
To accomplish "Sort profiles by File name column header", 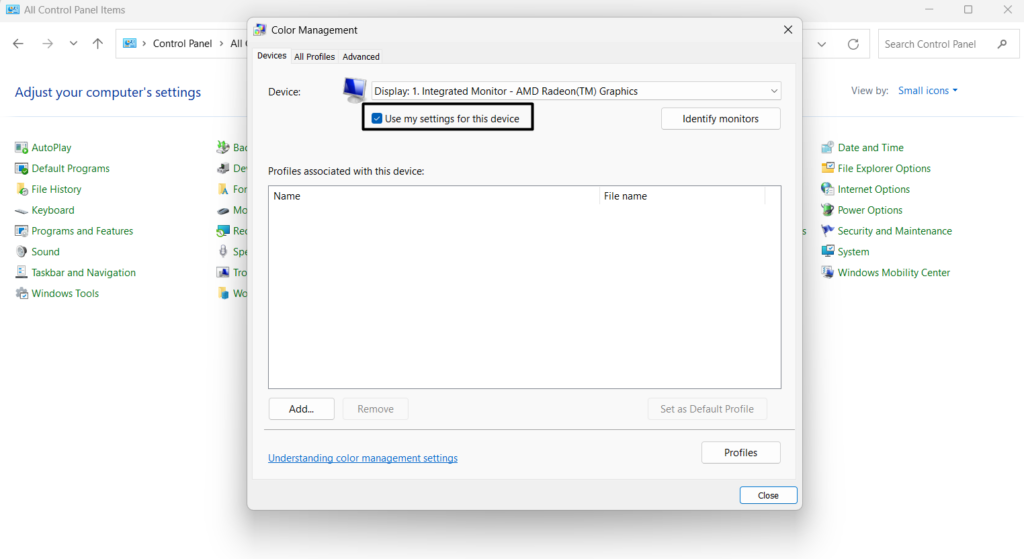I will (x=682, y=196).
